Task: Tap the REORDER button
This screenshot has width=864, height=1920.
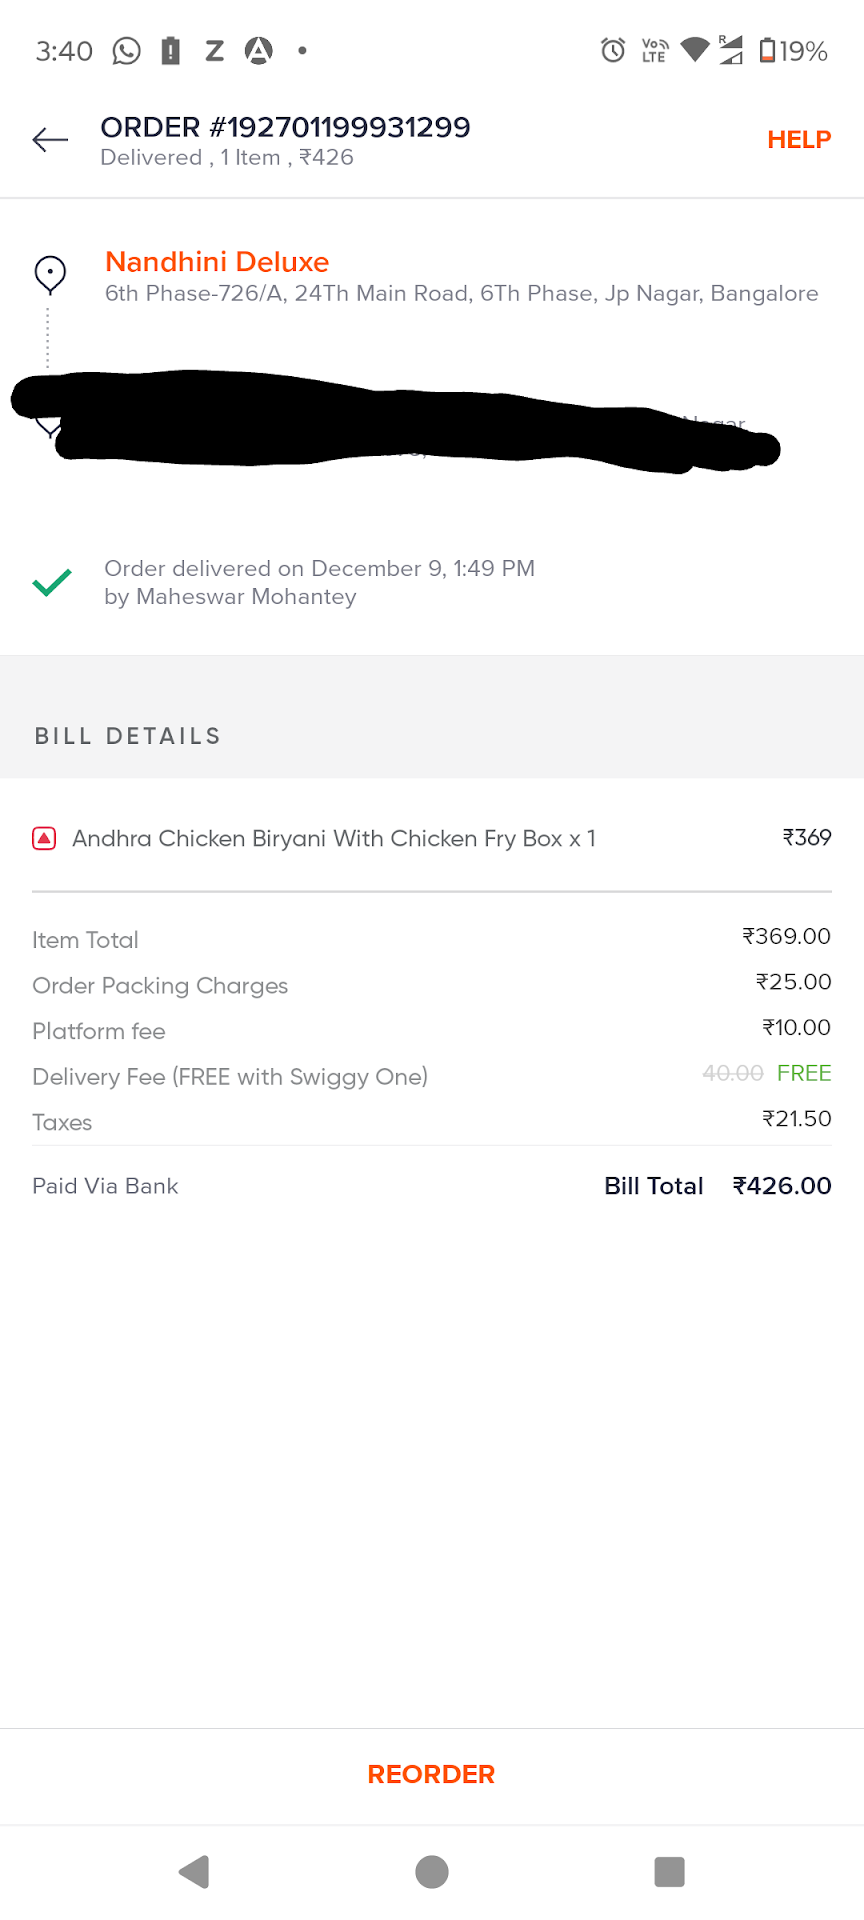Action: click(x=431, y=1774)
